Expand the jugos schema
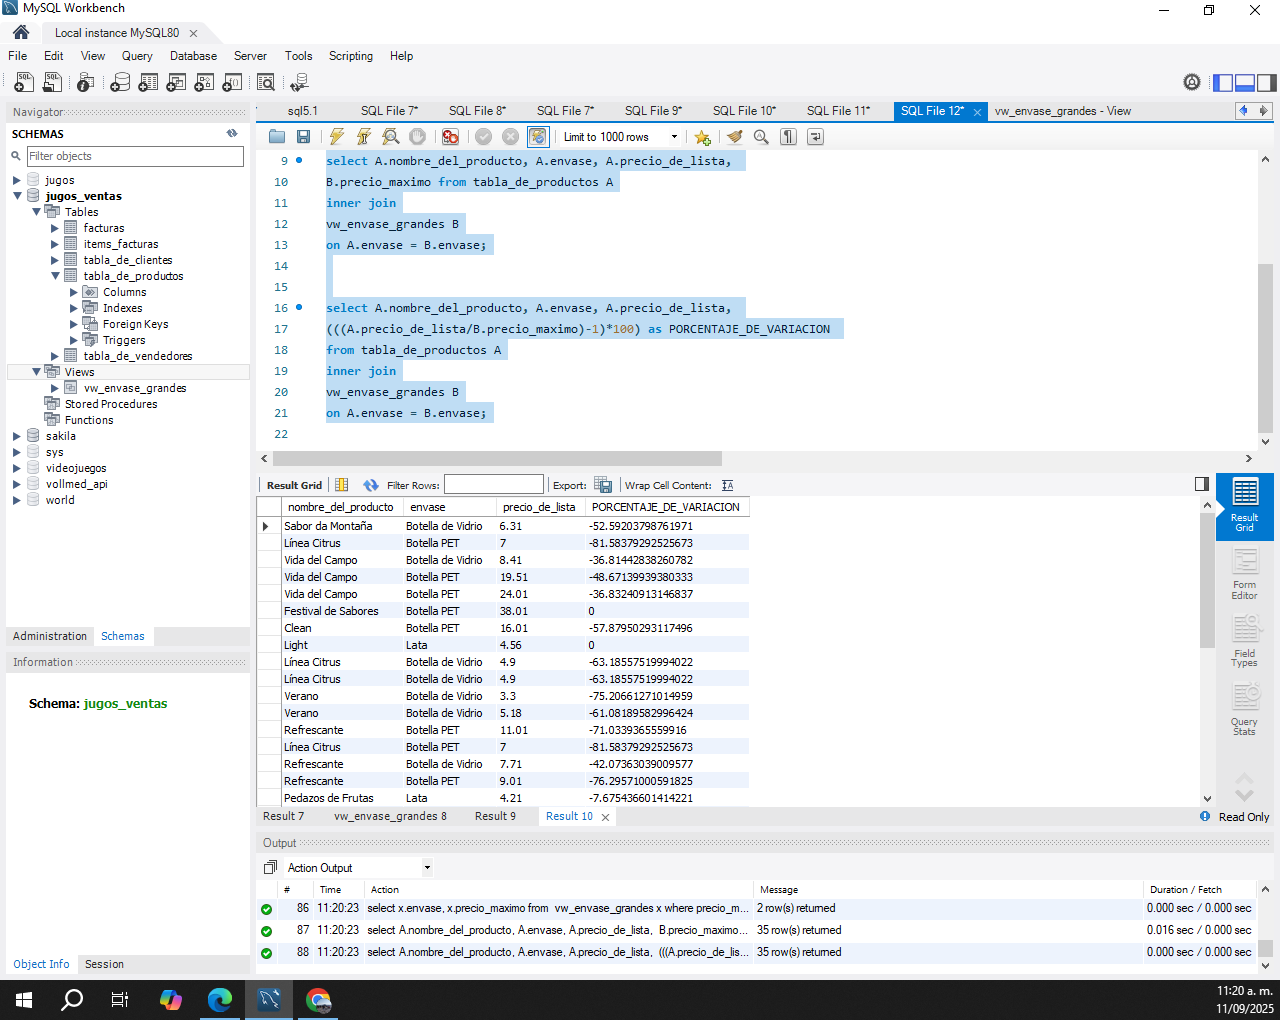1280x1020 pixels. point(17,180)
